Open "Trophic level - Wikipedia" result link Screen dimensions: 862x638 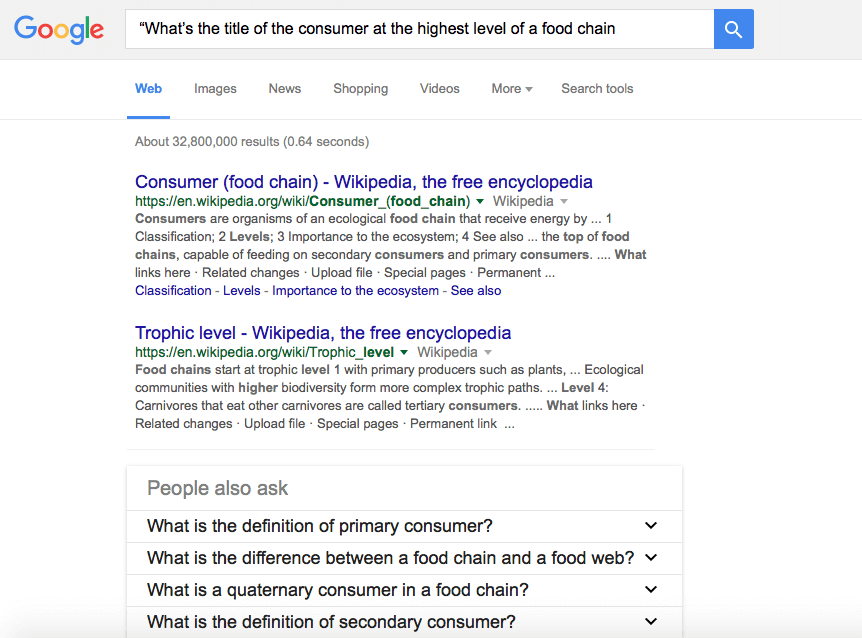coord(322,333)
